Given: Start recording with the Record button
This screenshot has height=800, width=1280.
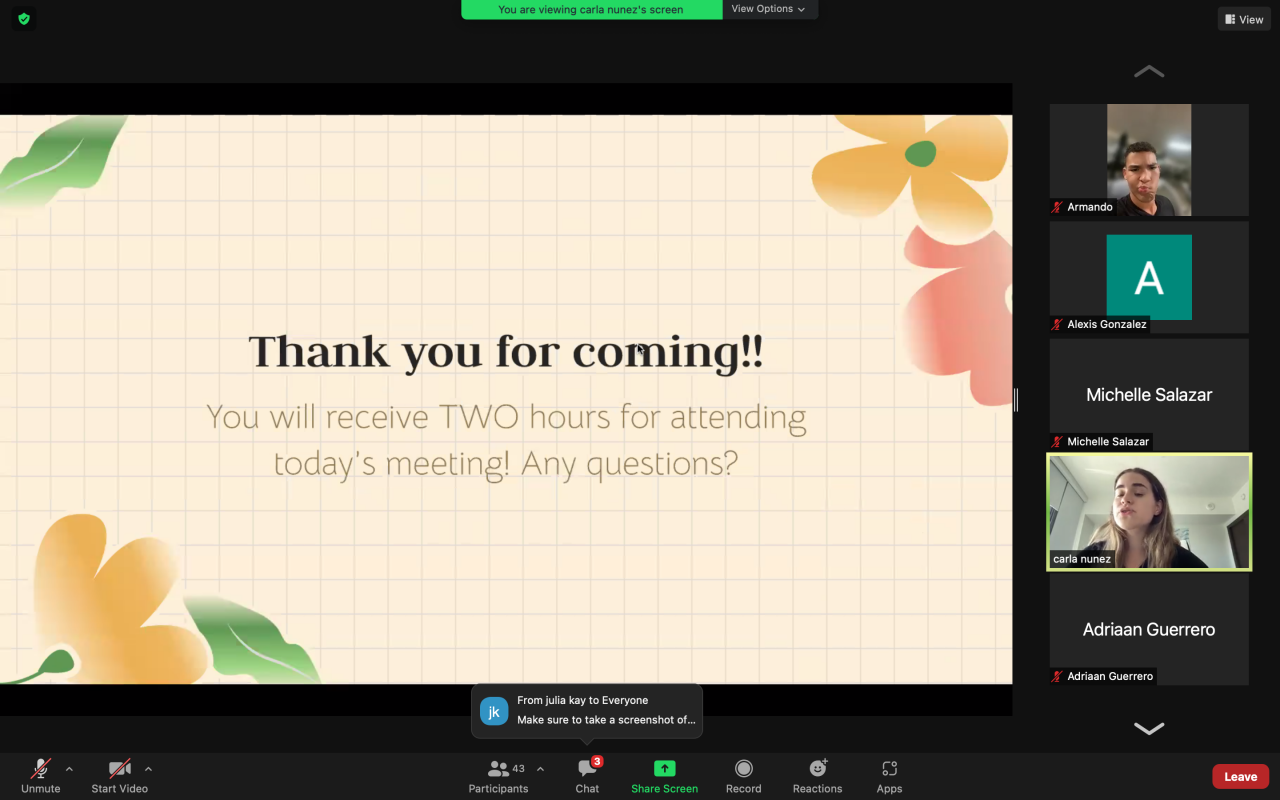Looking at the screenshot, I should (x=744, y=775).
